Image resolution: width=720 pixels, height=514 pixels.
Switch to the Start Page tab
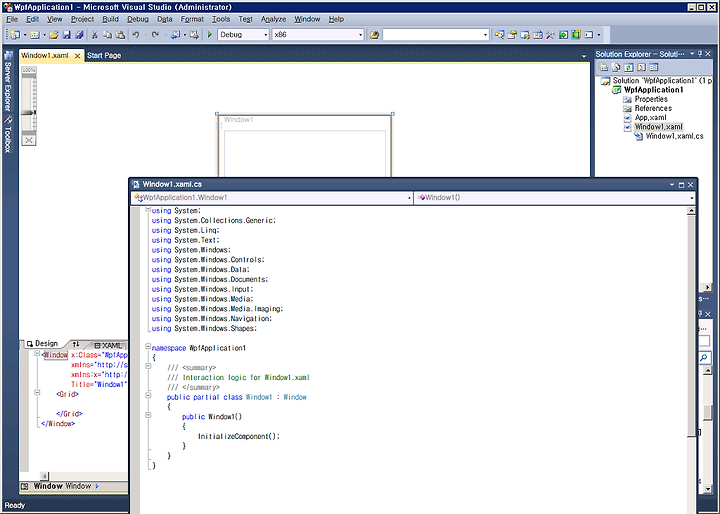click(x=104, y=56)
